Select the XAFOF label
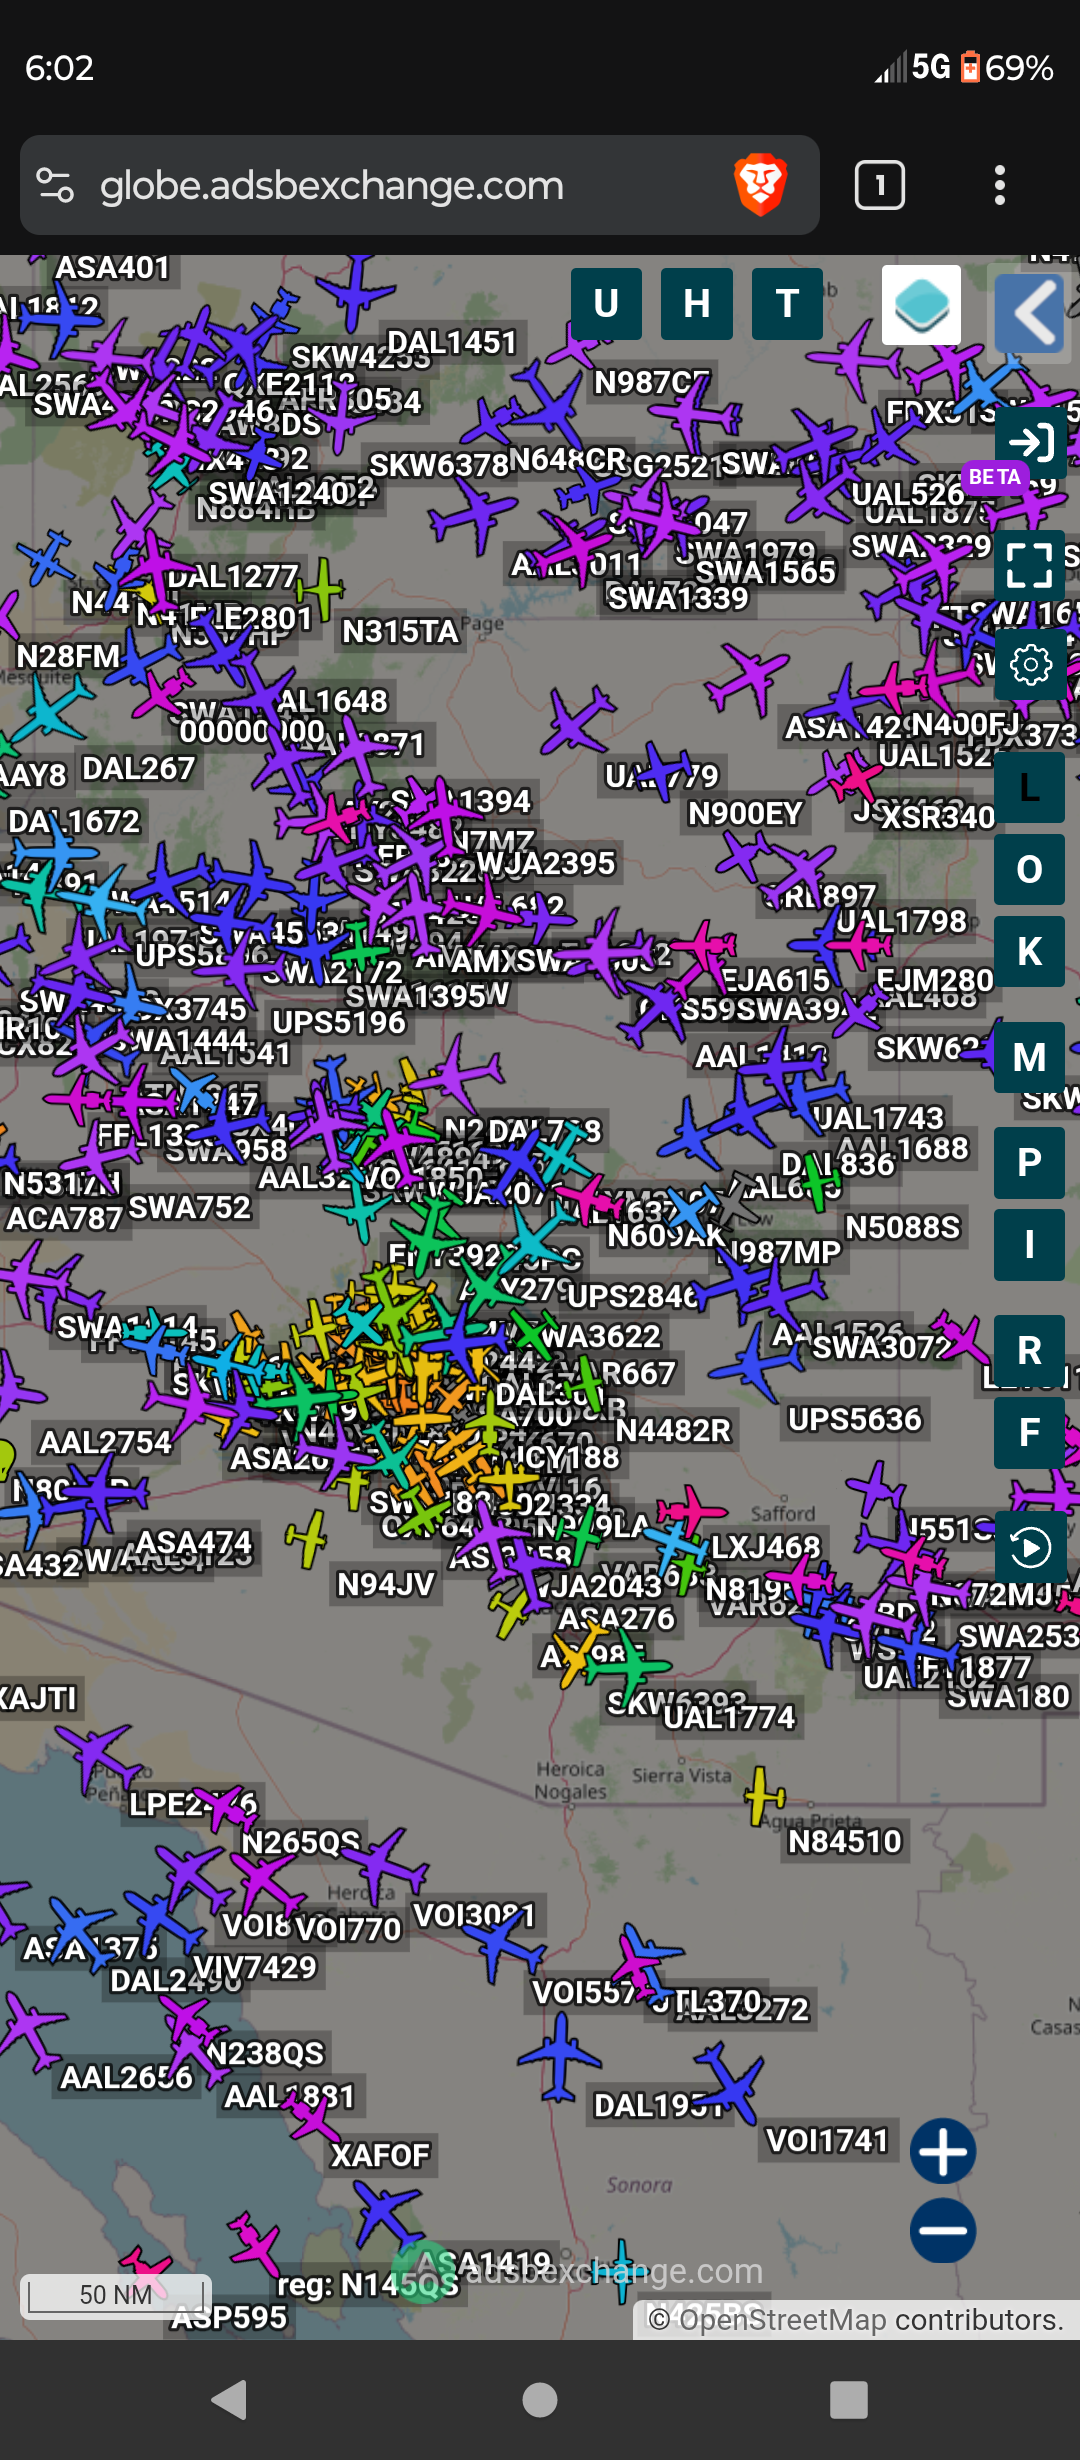The image size is (1080, 2460). click(380, 2155)
